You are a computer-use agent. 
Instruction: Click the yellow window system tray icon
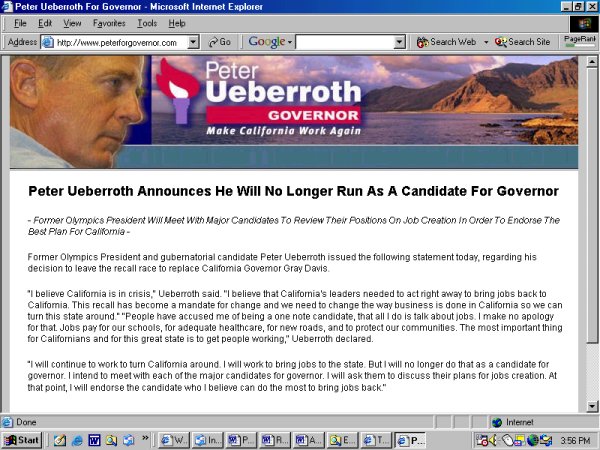click(x=519, y=440)
